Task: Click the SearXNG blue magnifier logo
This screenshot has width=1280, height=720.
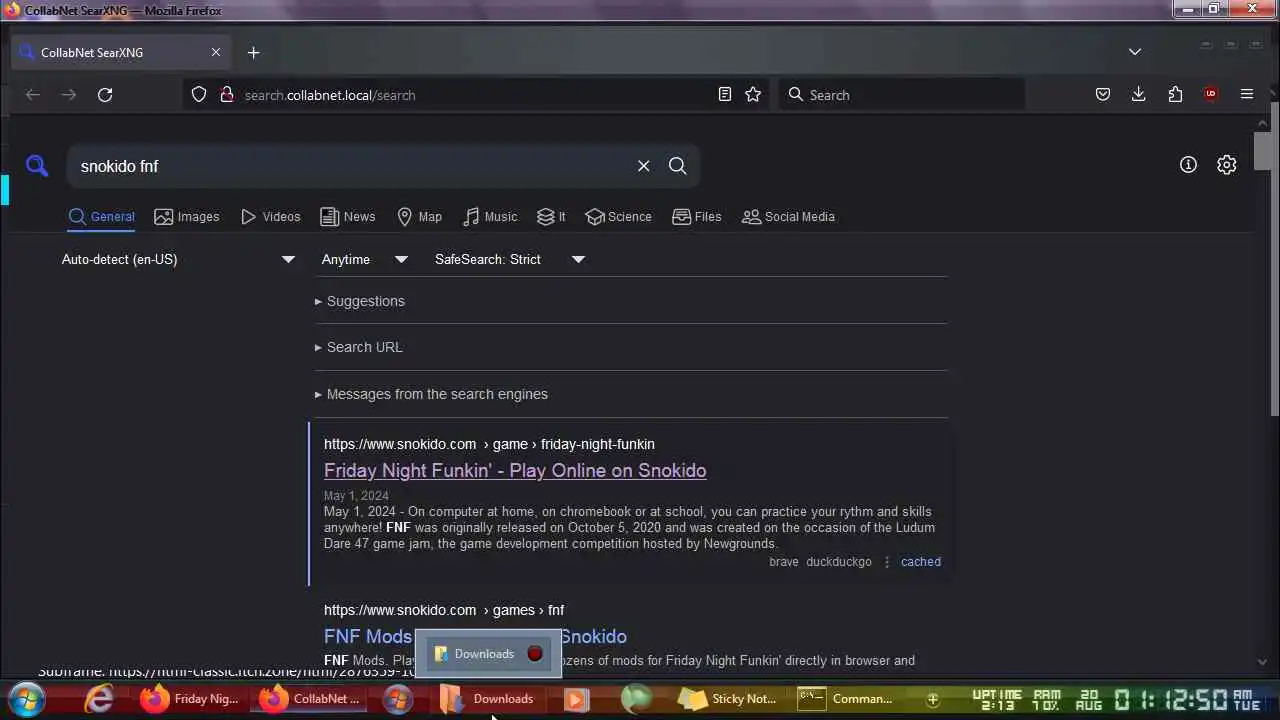Action: (37, 166)
